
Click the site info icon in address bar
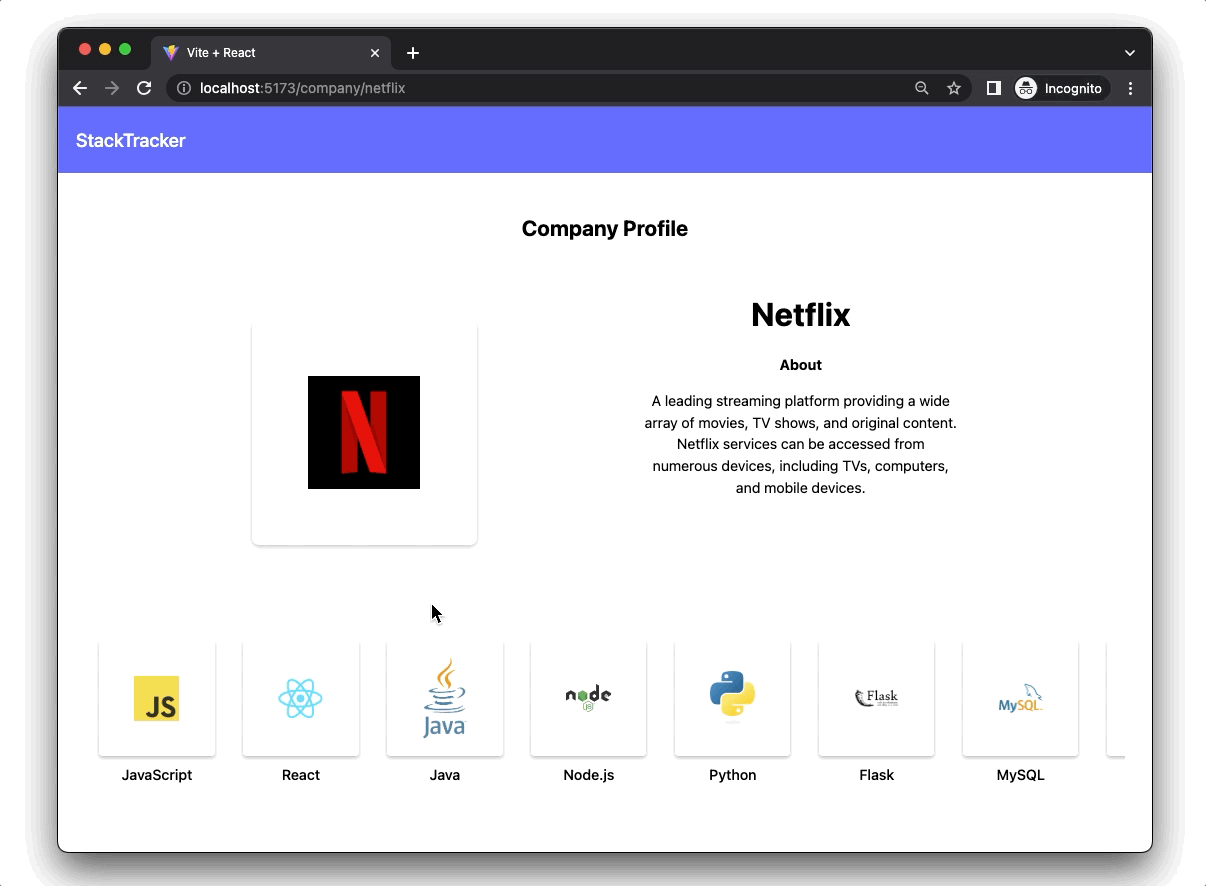point(184,88)
